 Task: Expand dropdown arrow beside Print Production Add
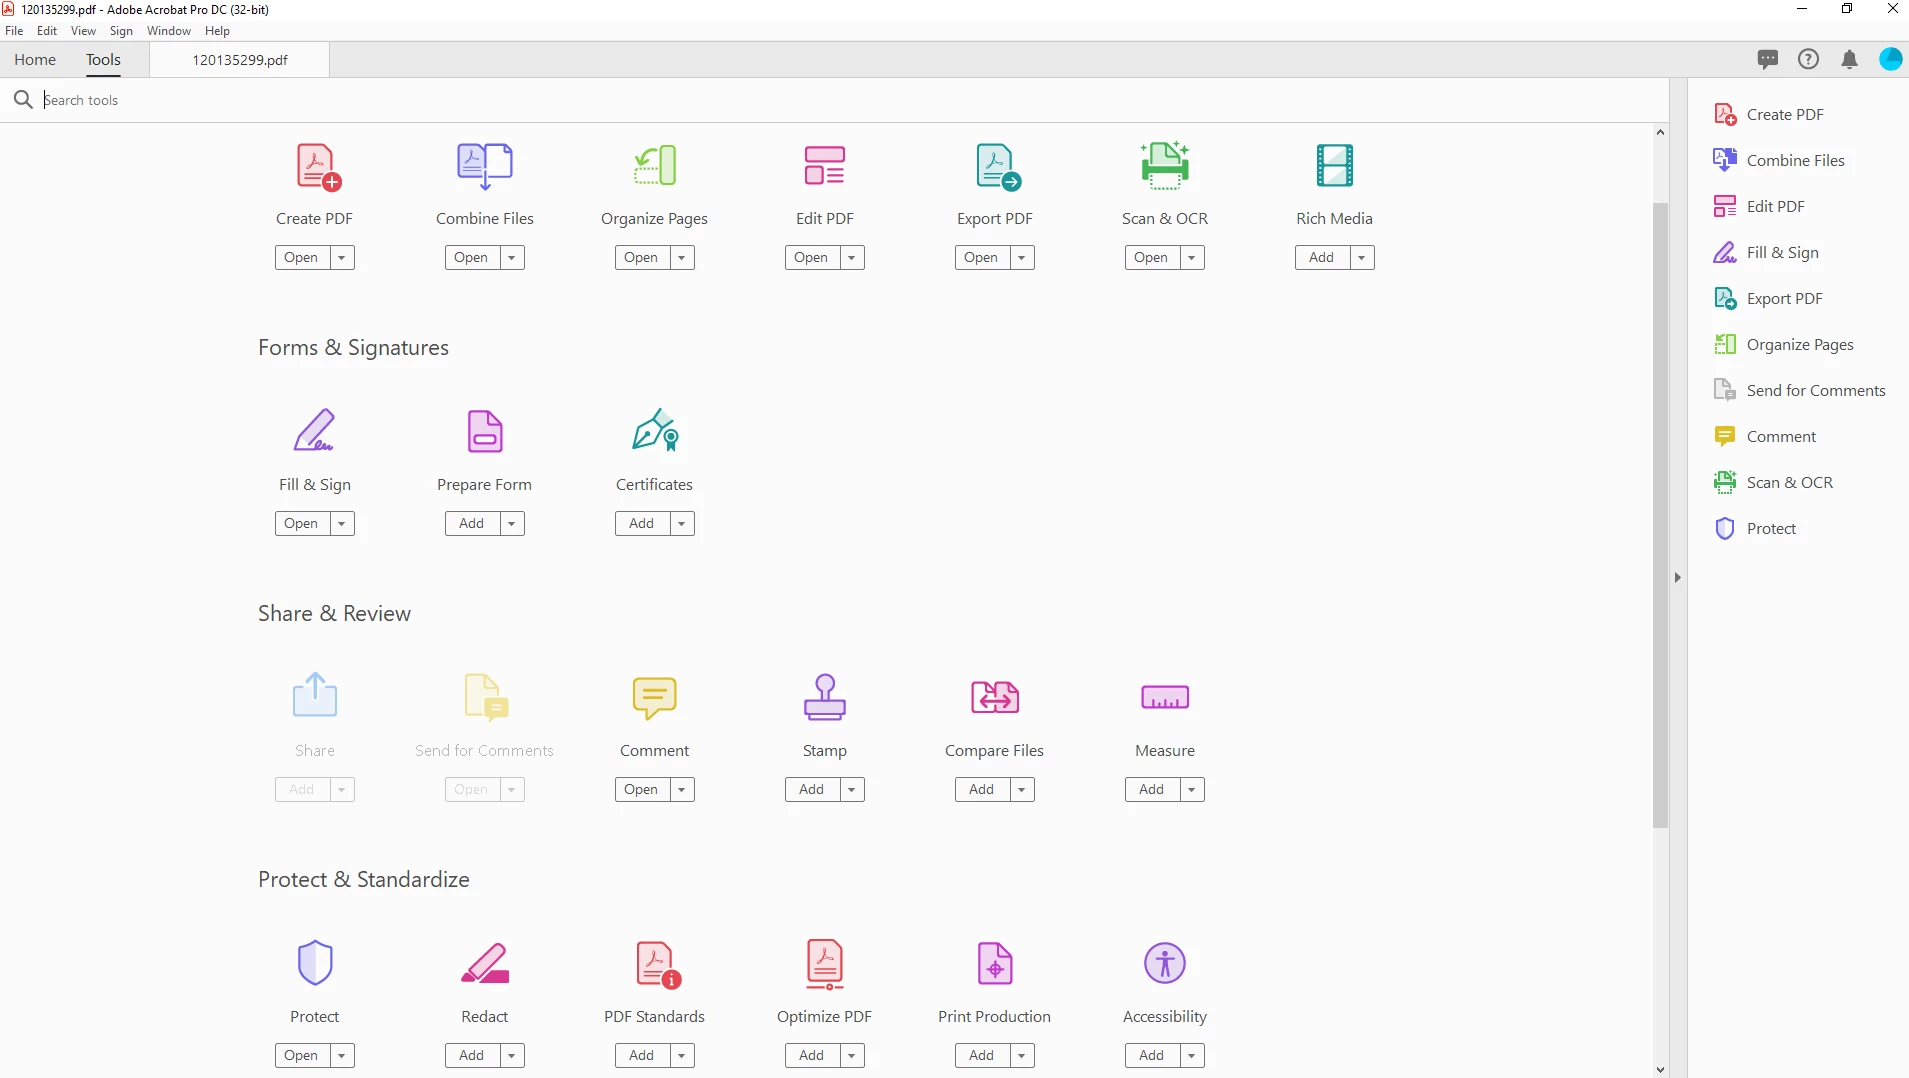(1022, 1055)
